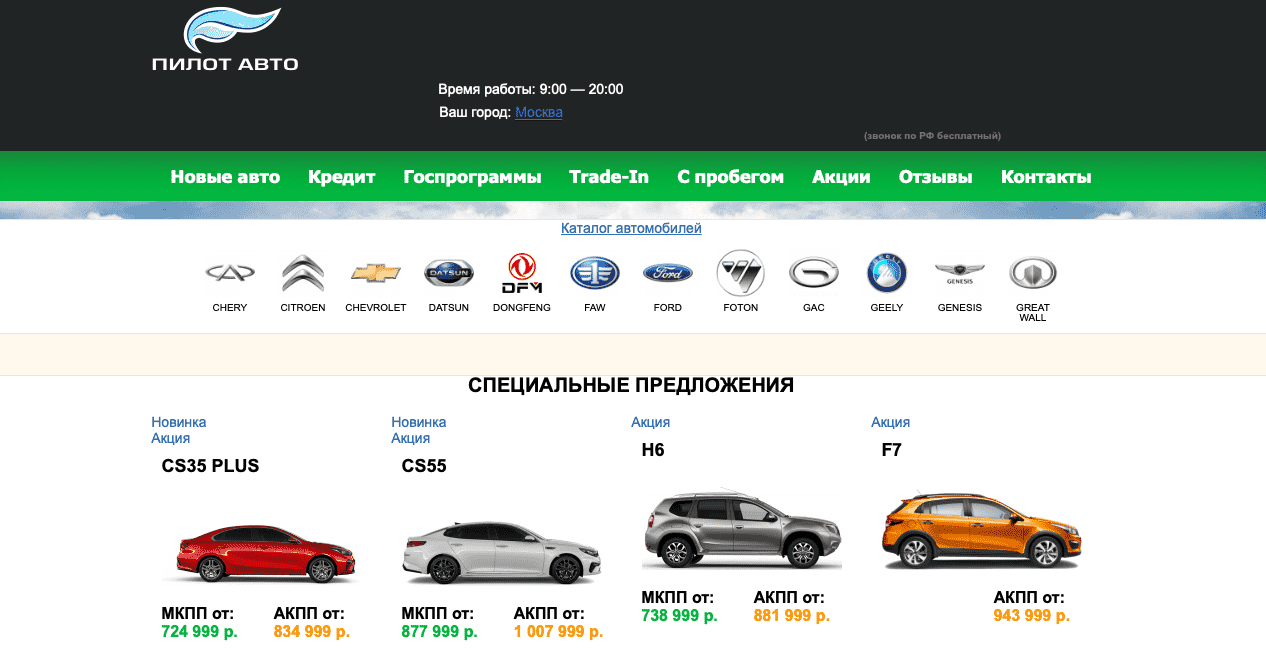Change city via the Москва link
Image resolution: width=1266 pixels, height=668 pixels.
pyautogui.click(x=539, y=112)
